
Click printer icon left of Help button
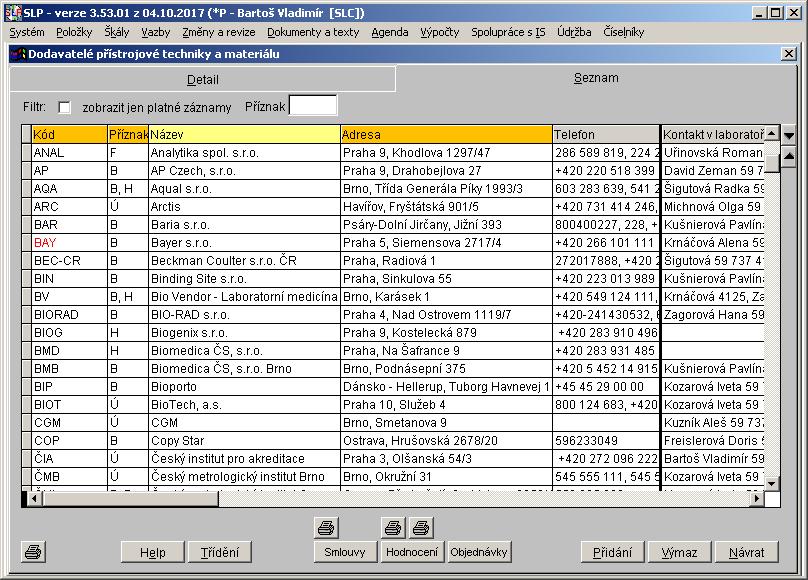coord(33,552)
